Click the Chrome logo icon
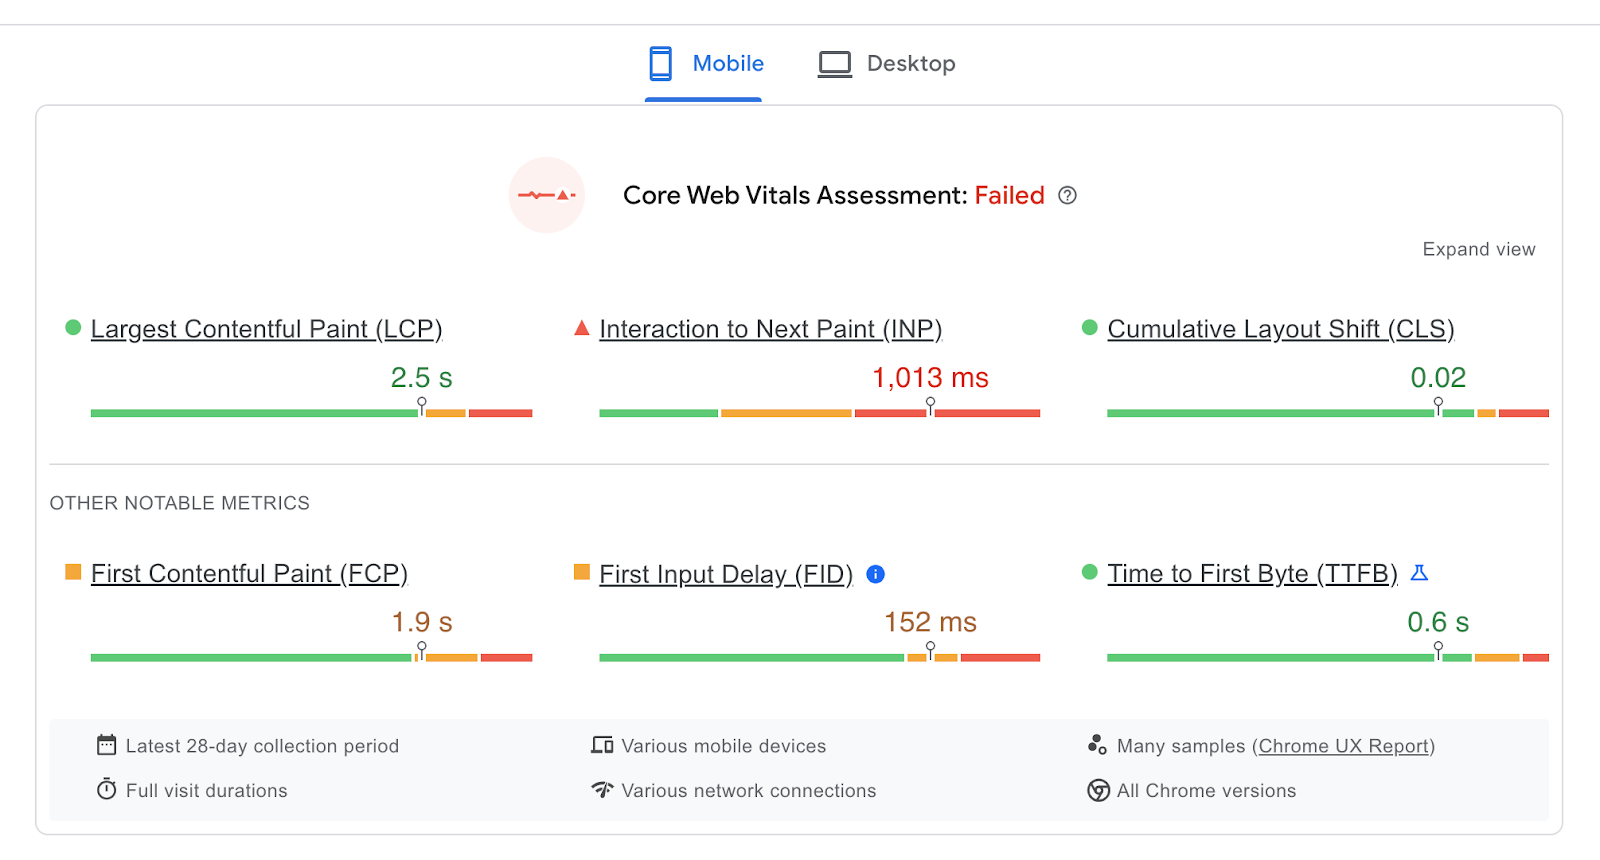 pos(1098,790)
